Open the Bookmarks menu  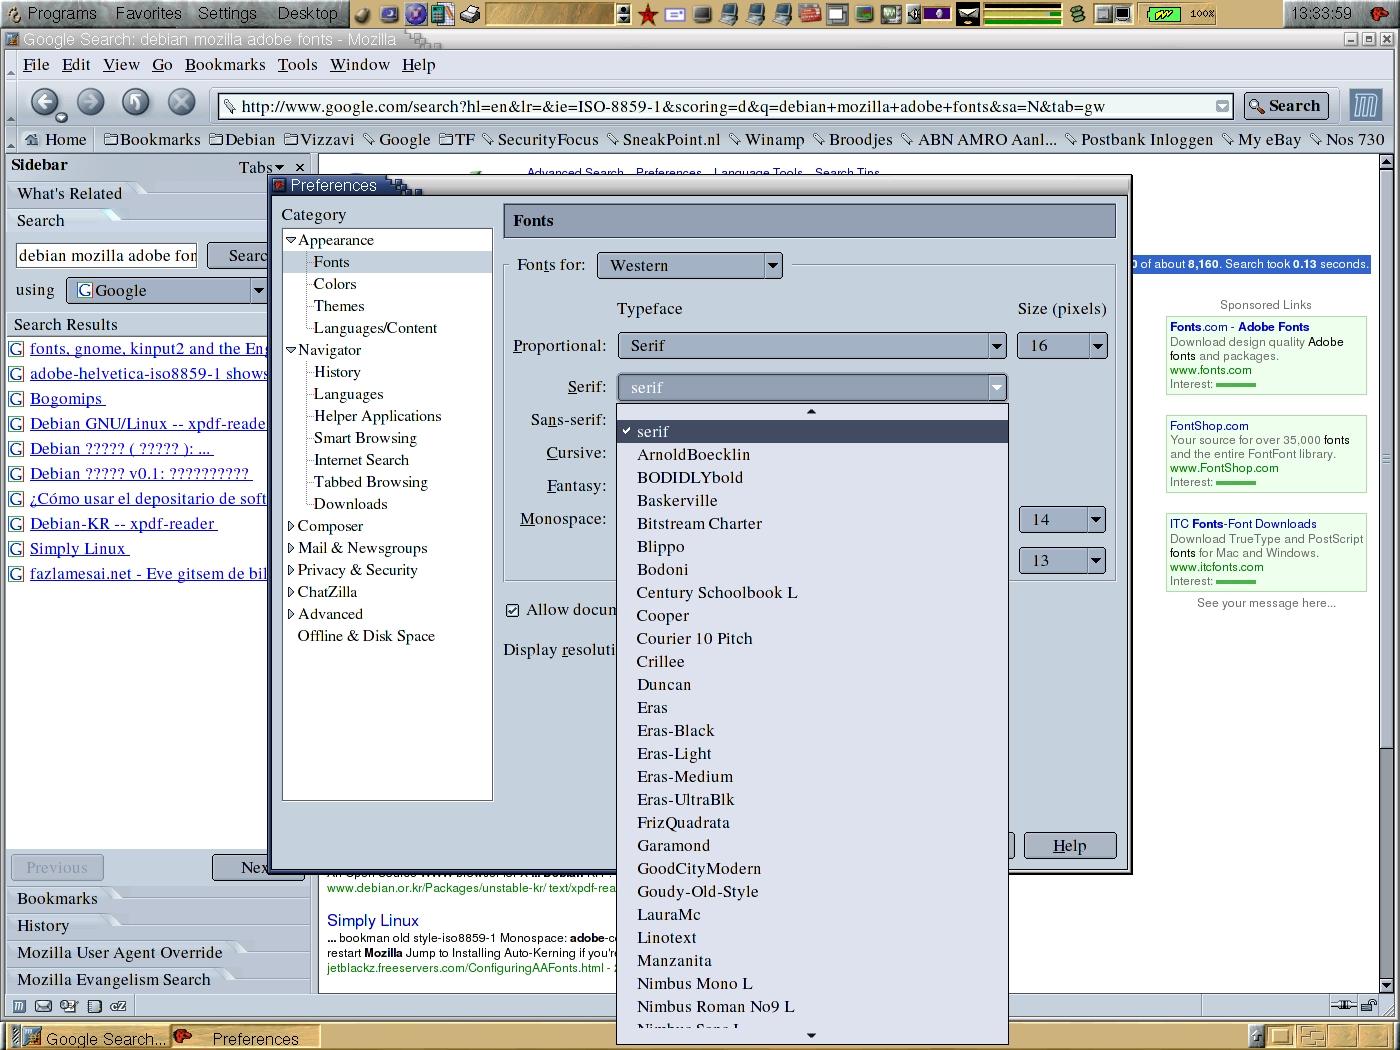[225, 64]
